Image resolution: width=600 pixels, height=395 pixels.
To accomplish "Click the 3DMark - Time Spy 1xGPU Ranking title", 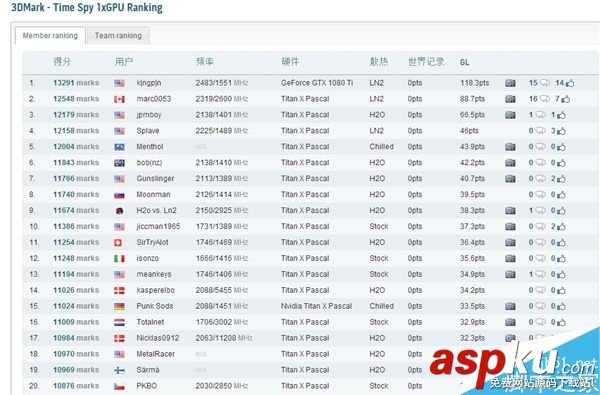I will 87,8.
